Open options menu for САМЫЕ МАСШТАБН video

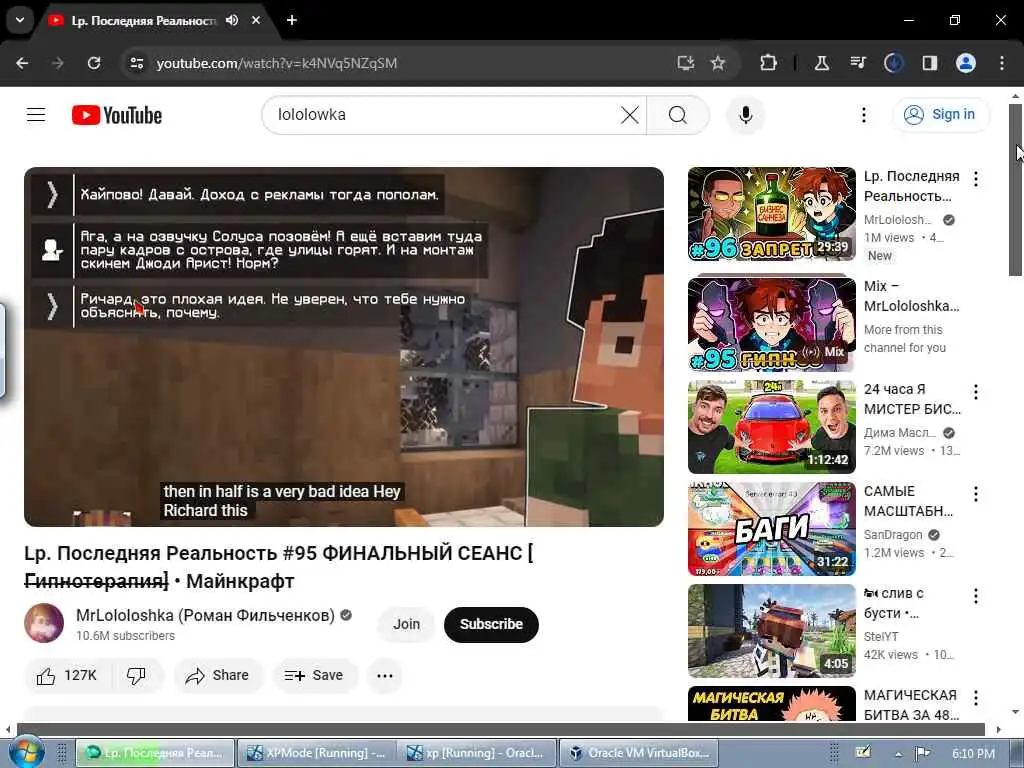976,494
